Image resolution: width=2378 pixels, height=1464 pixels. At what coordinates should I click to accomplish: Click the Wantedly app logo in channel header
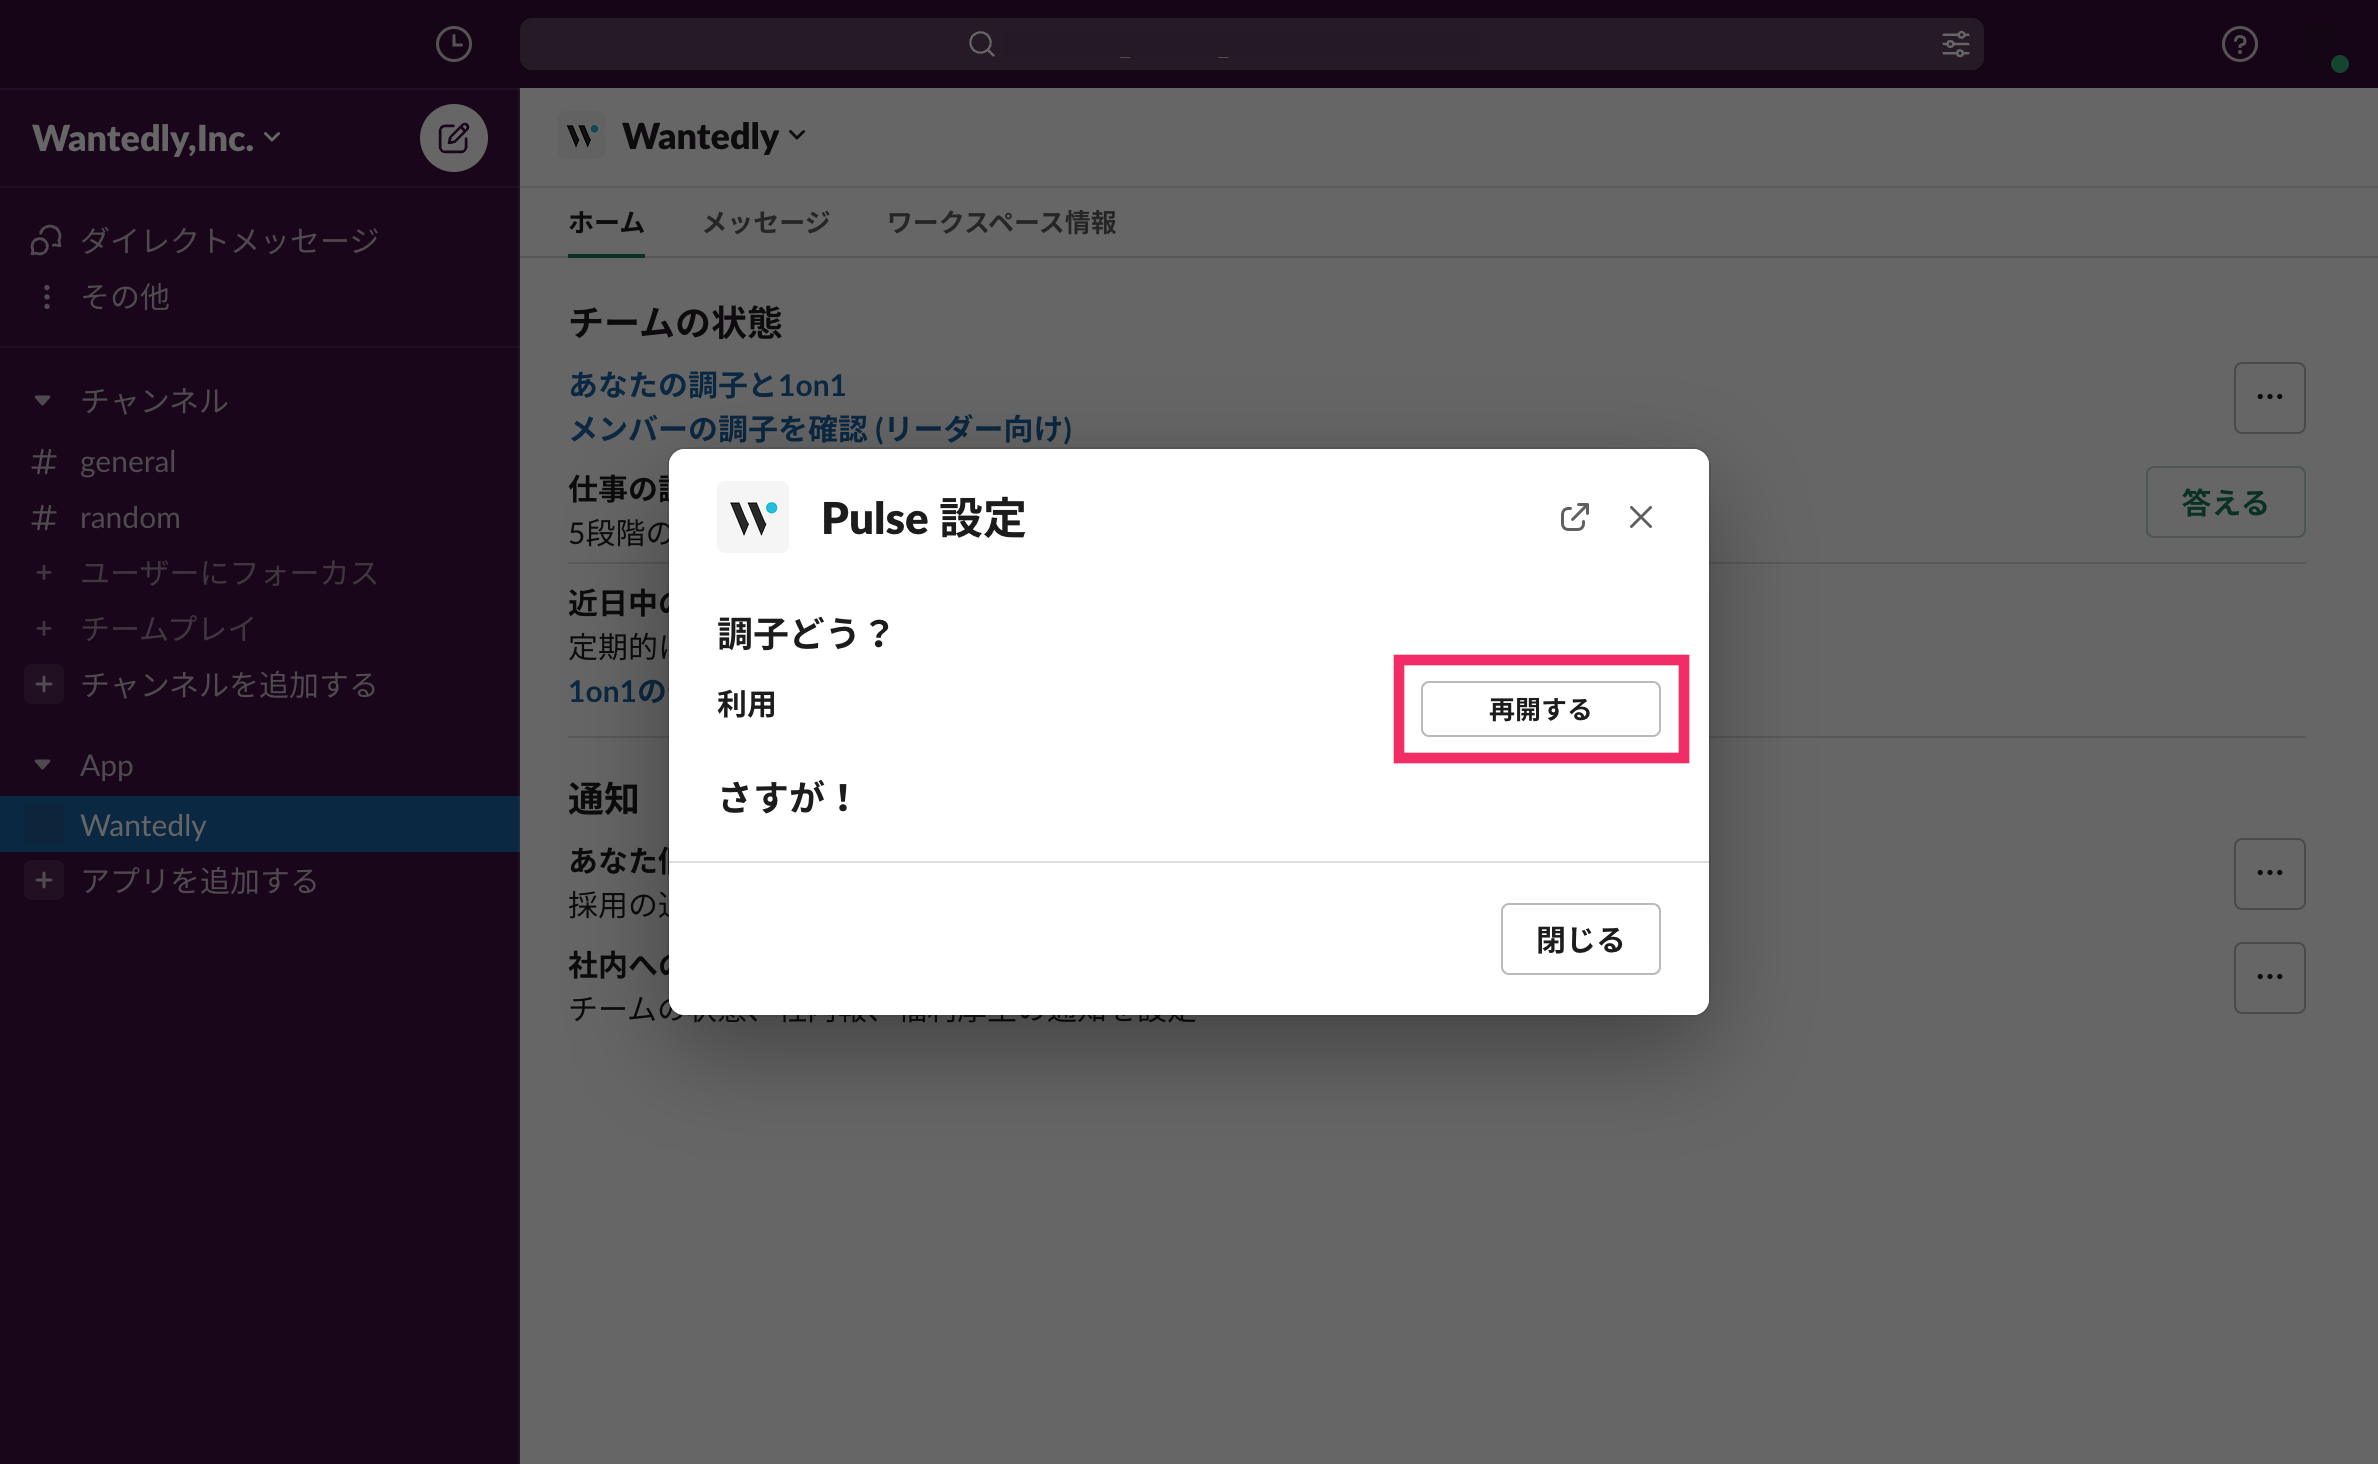point(582,135)
